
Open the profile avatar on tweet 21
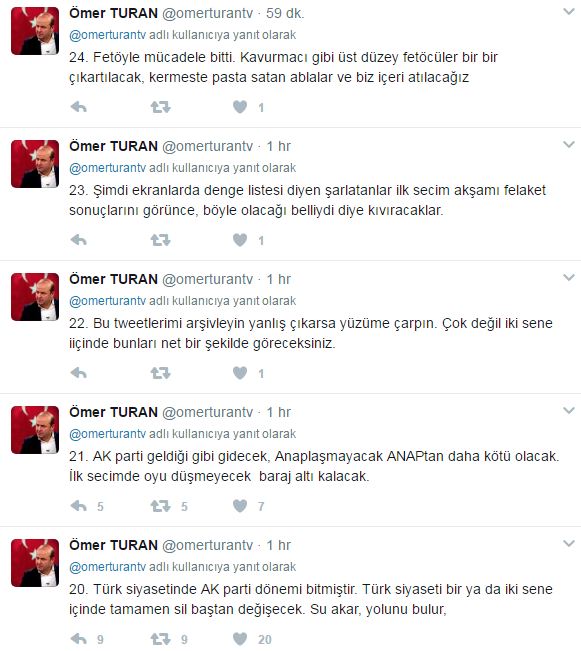tap(35, 430)
